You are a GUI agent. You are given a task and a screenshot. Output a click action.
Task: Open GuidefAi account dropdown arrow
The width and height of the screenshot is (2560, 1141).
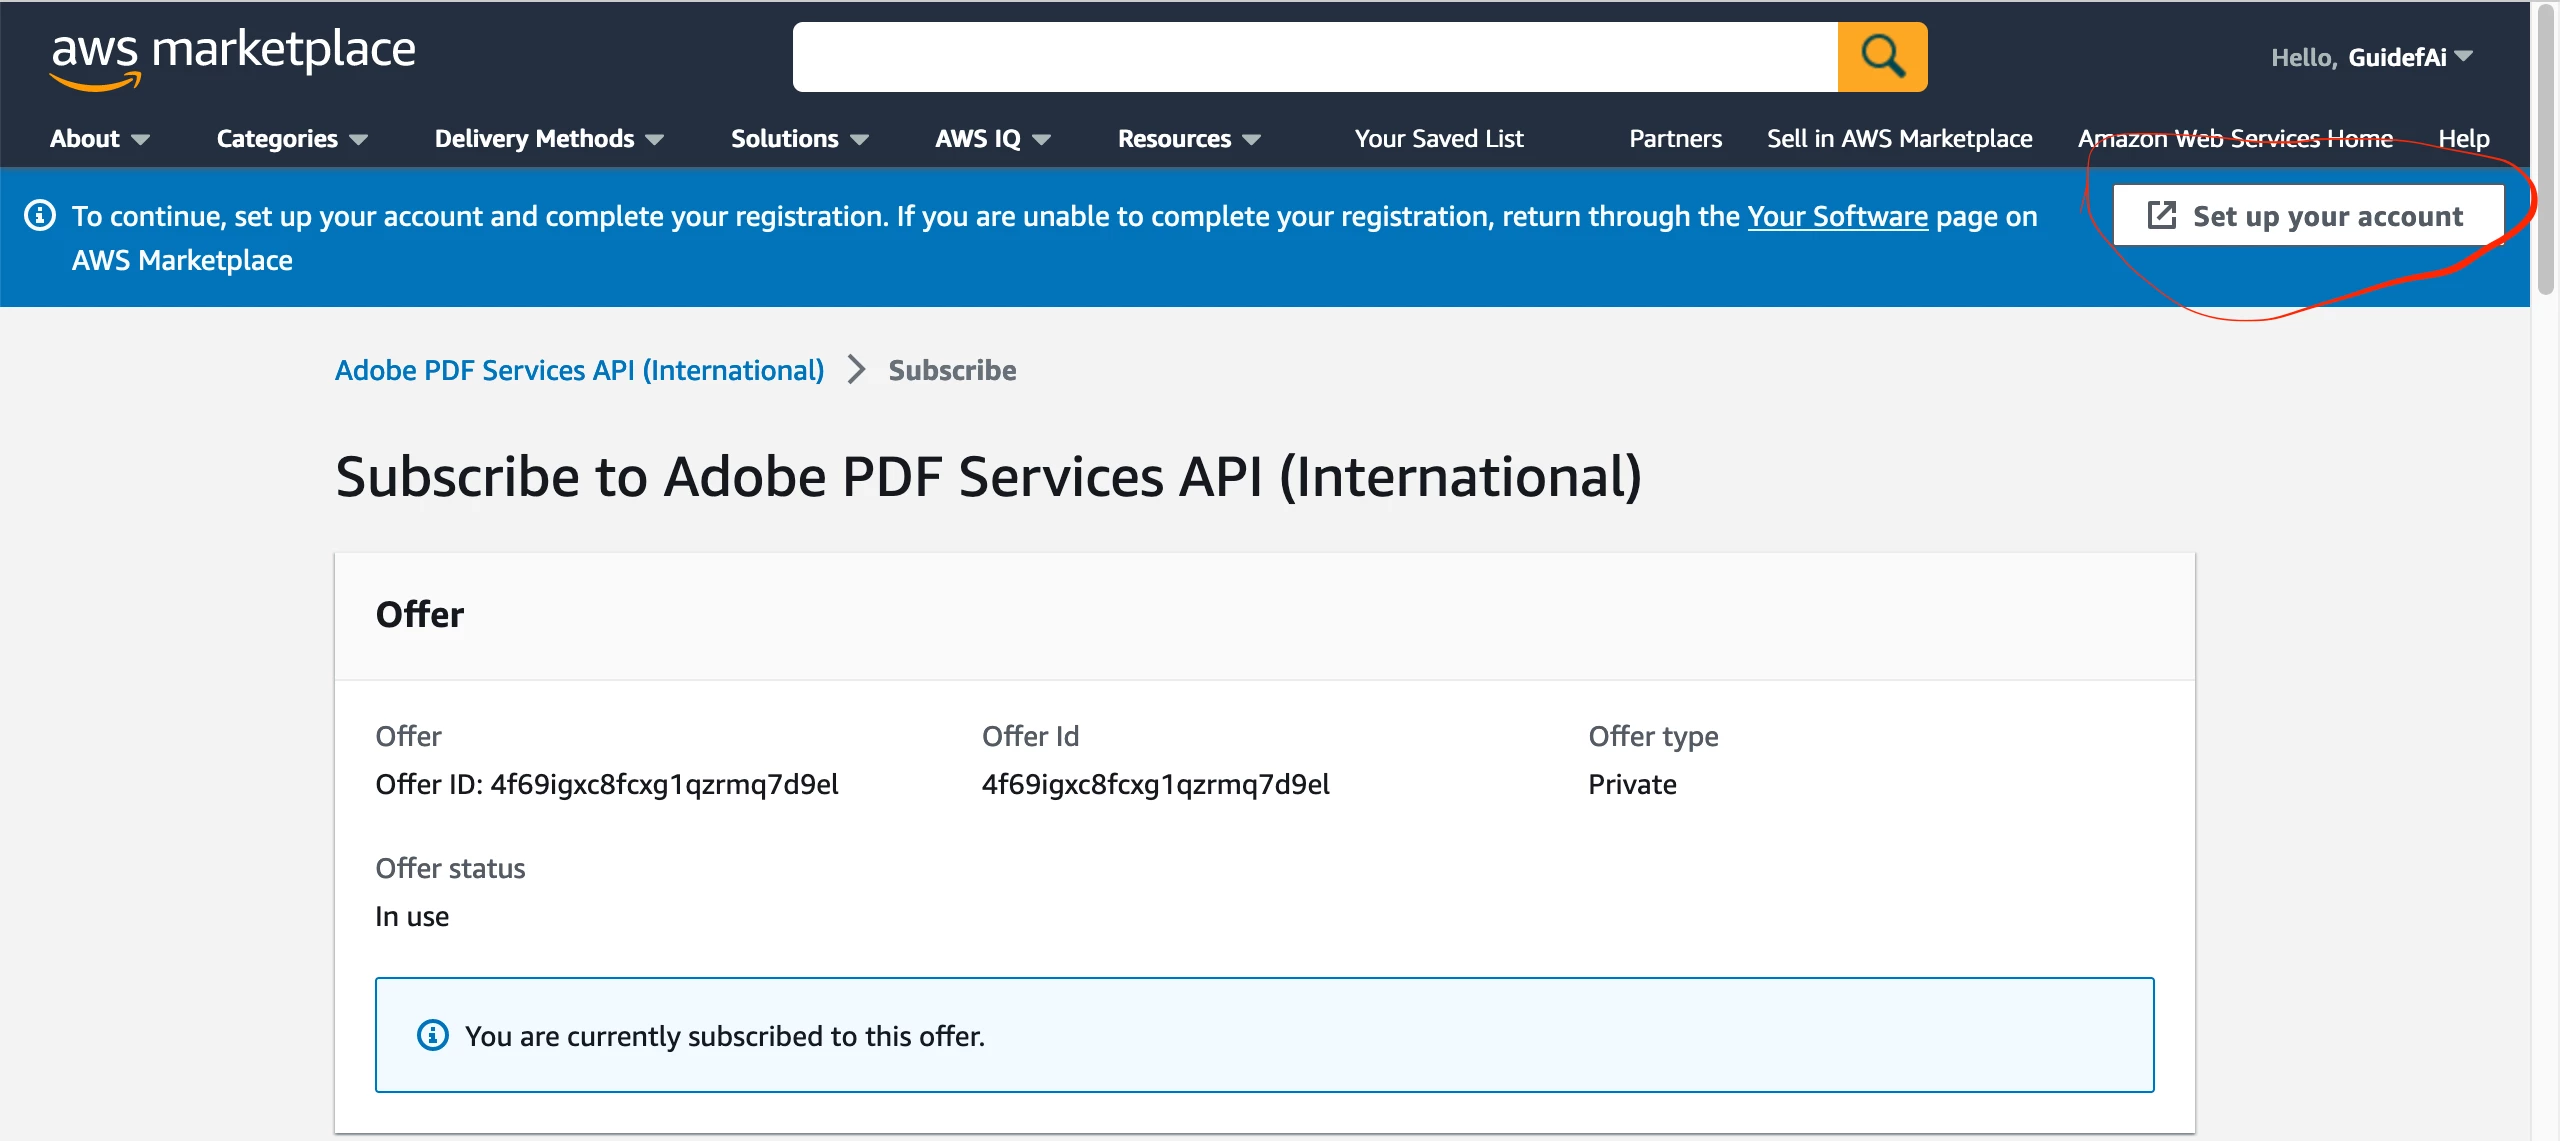(x=2464, y=57)
